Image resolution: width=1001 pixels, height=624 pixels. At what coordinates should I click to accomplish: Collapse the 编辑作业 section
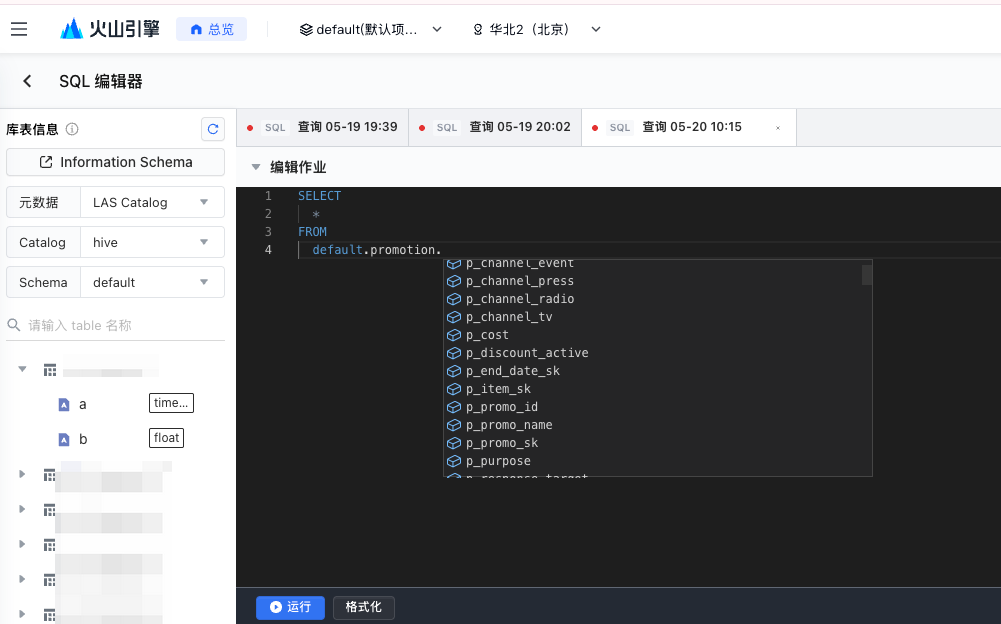pos(256,167)
